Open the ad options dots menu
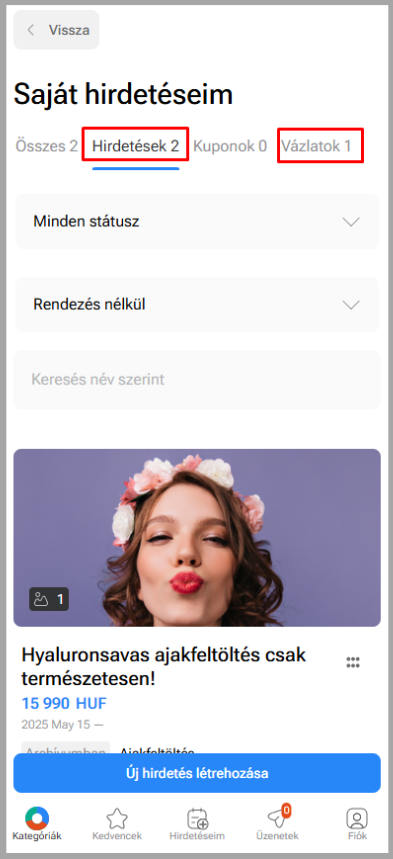Image resolution: width=393 pixels, height=859 pixels. [353, 662]
